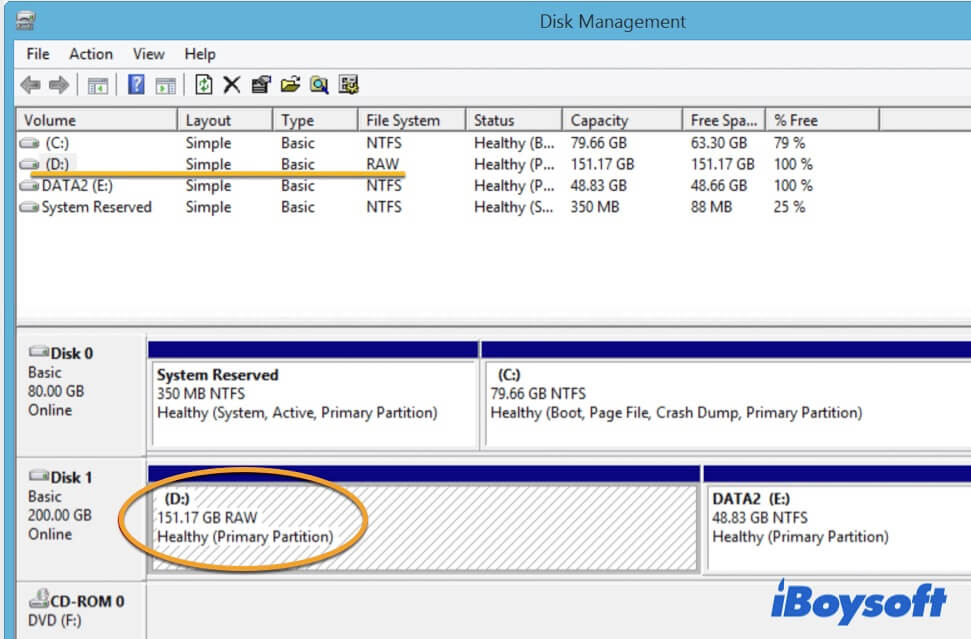
Task: Open the View menu
Action: click(149, 54)
